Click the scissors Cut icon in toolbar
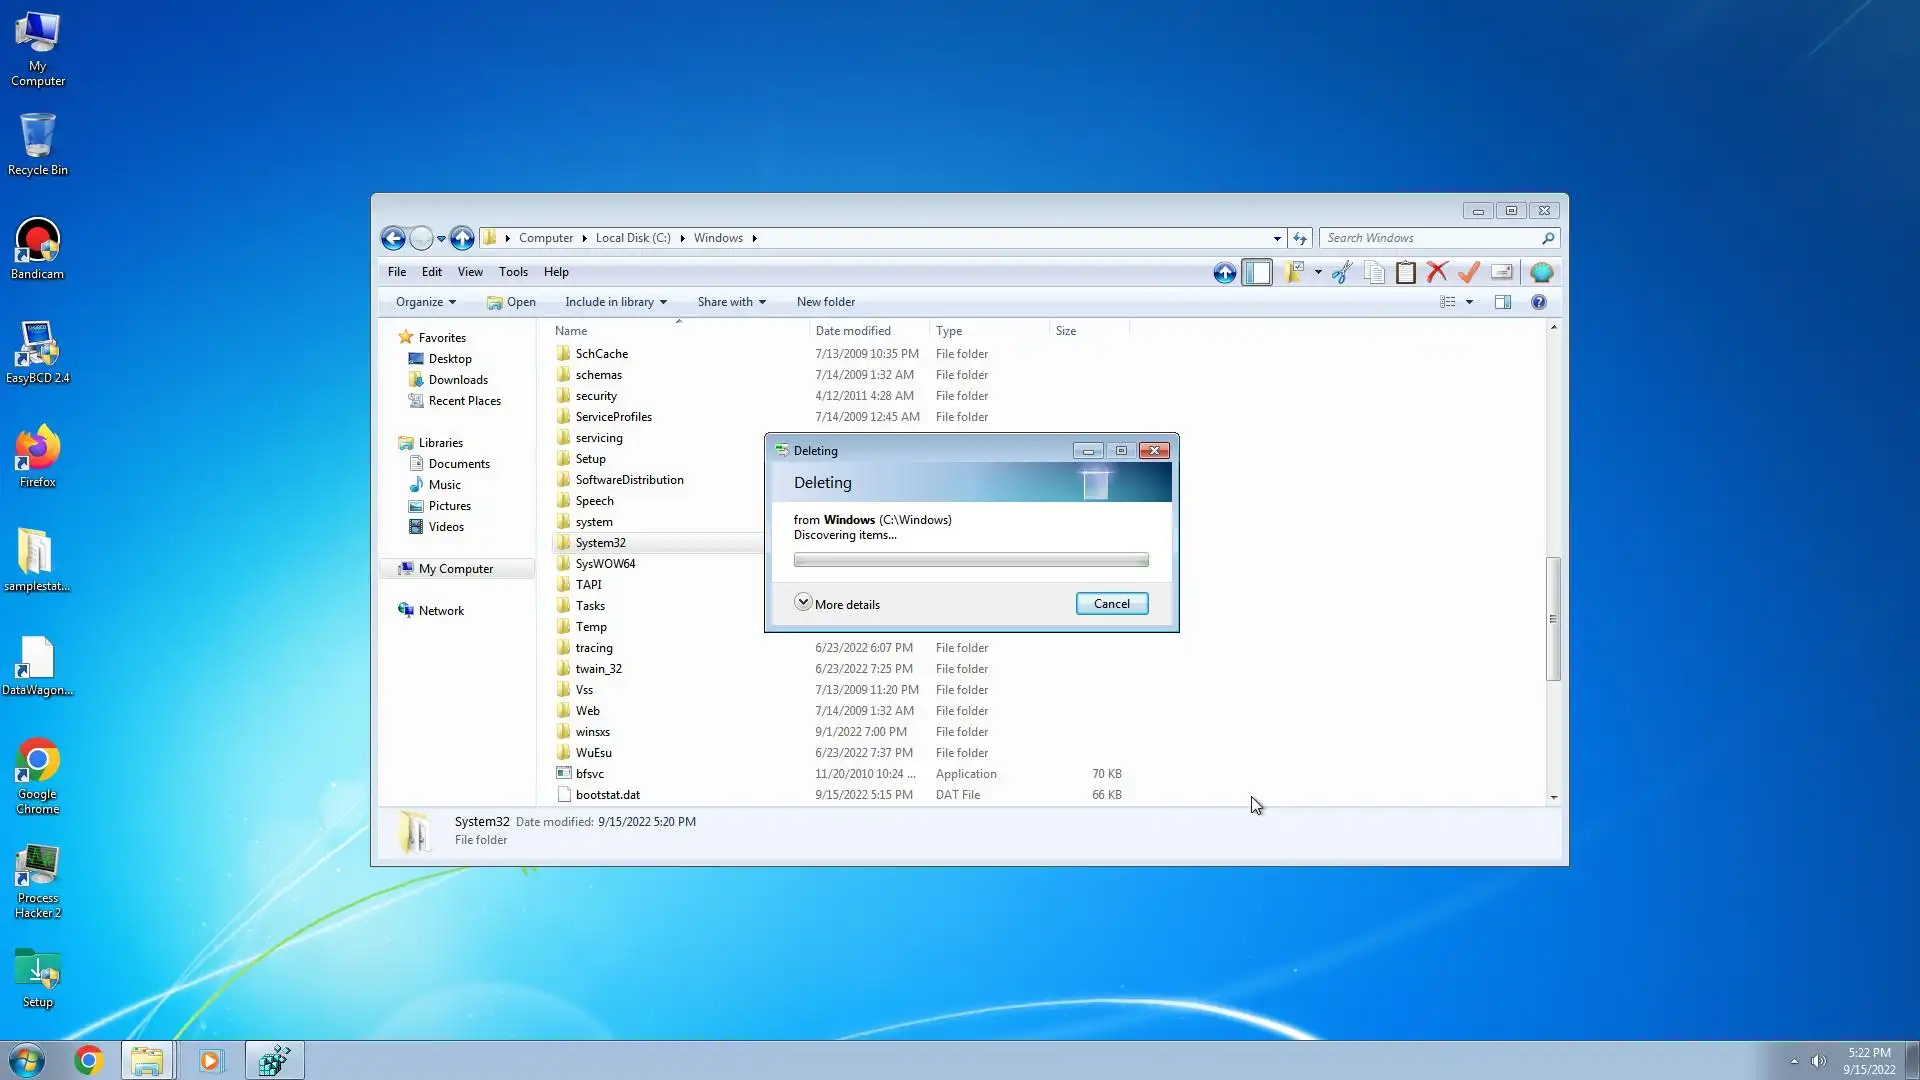The width and height of the screenshot is (1920, 1080). (x=1342, y=272)
